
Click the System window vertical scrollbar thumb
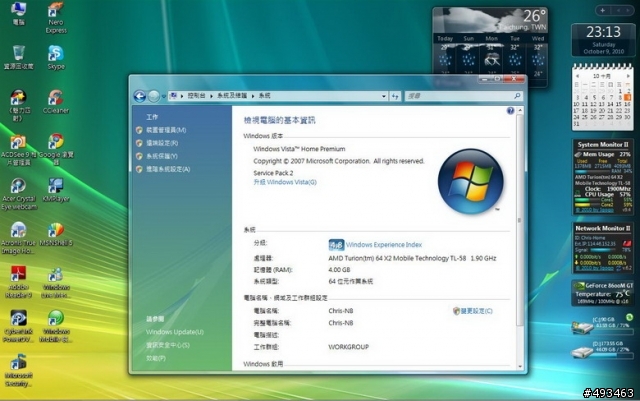(x=520, y=221)
